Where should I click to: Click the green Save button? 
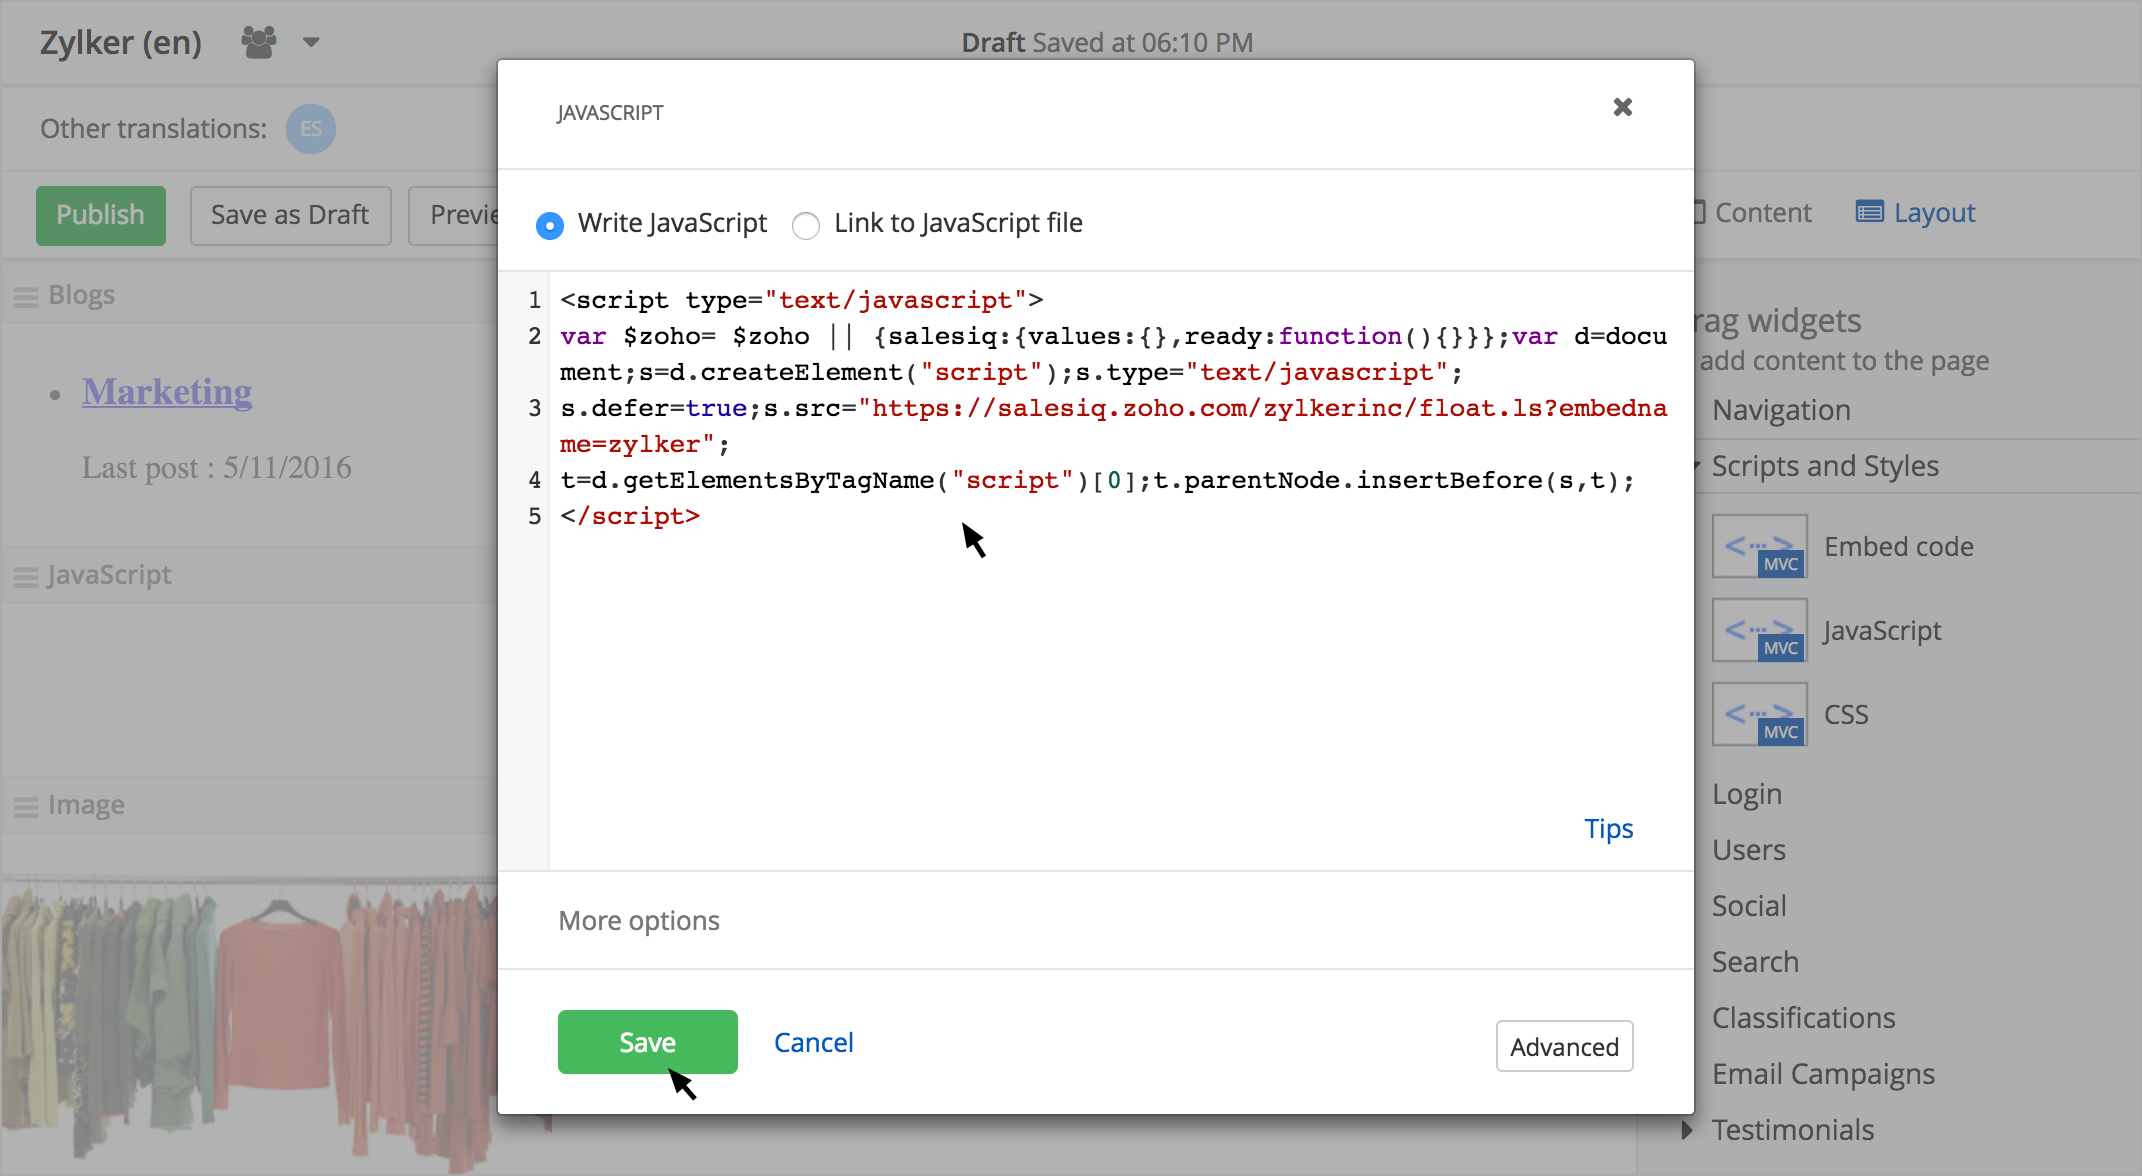click(647, 1042)
